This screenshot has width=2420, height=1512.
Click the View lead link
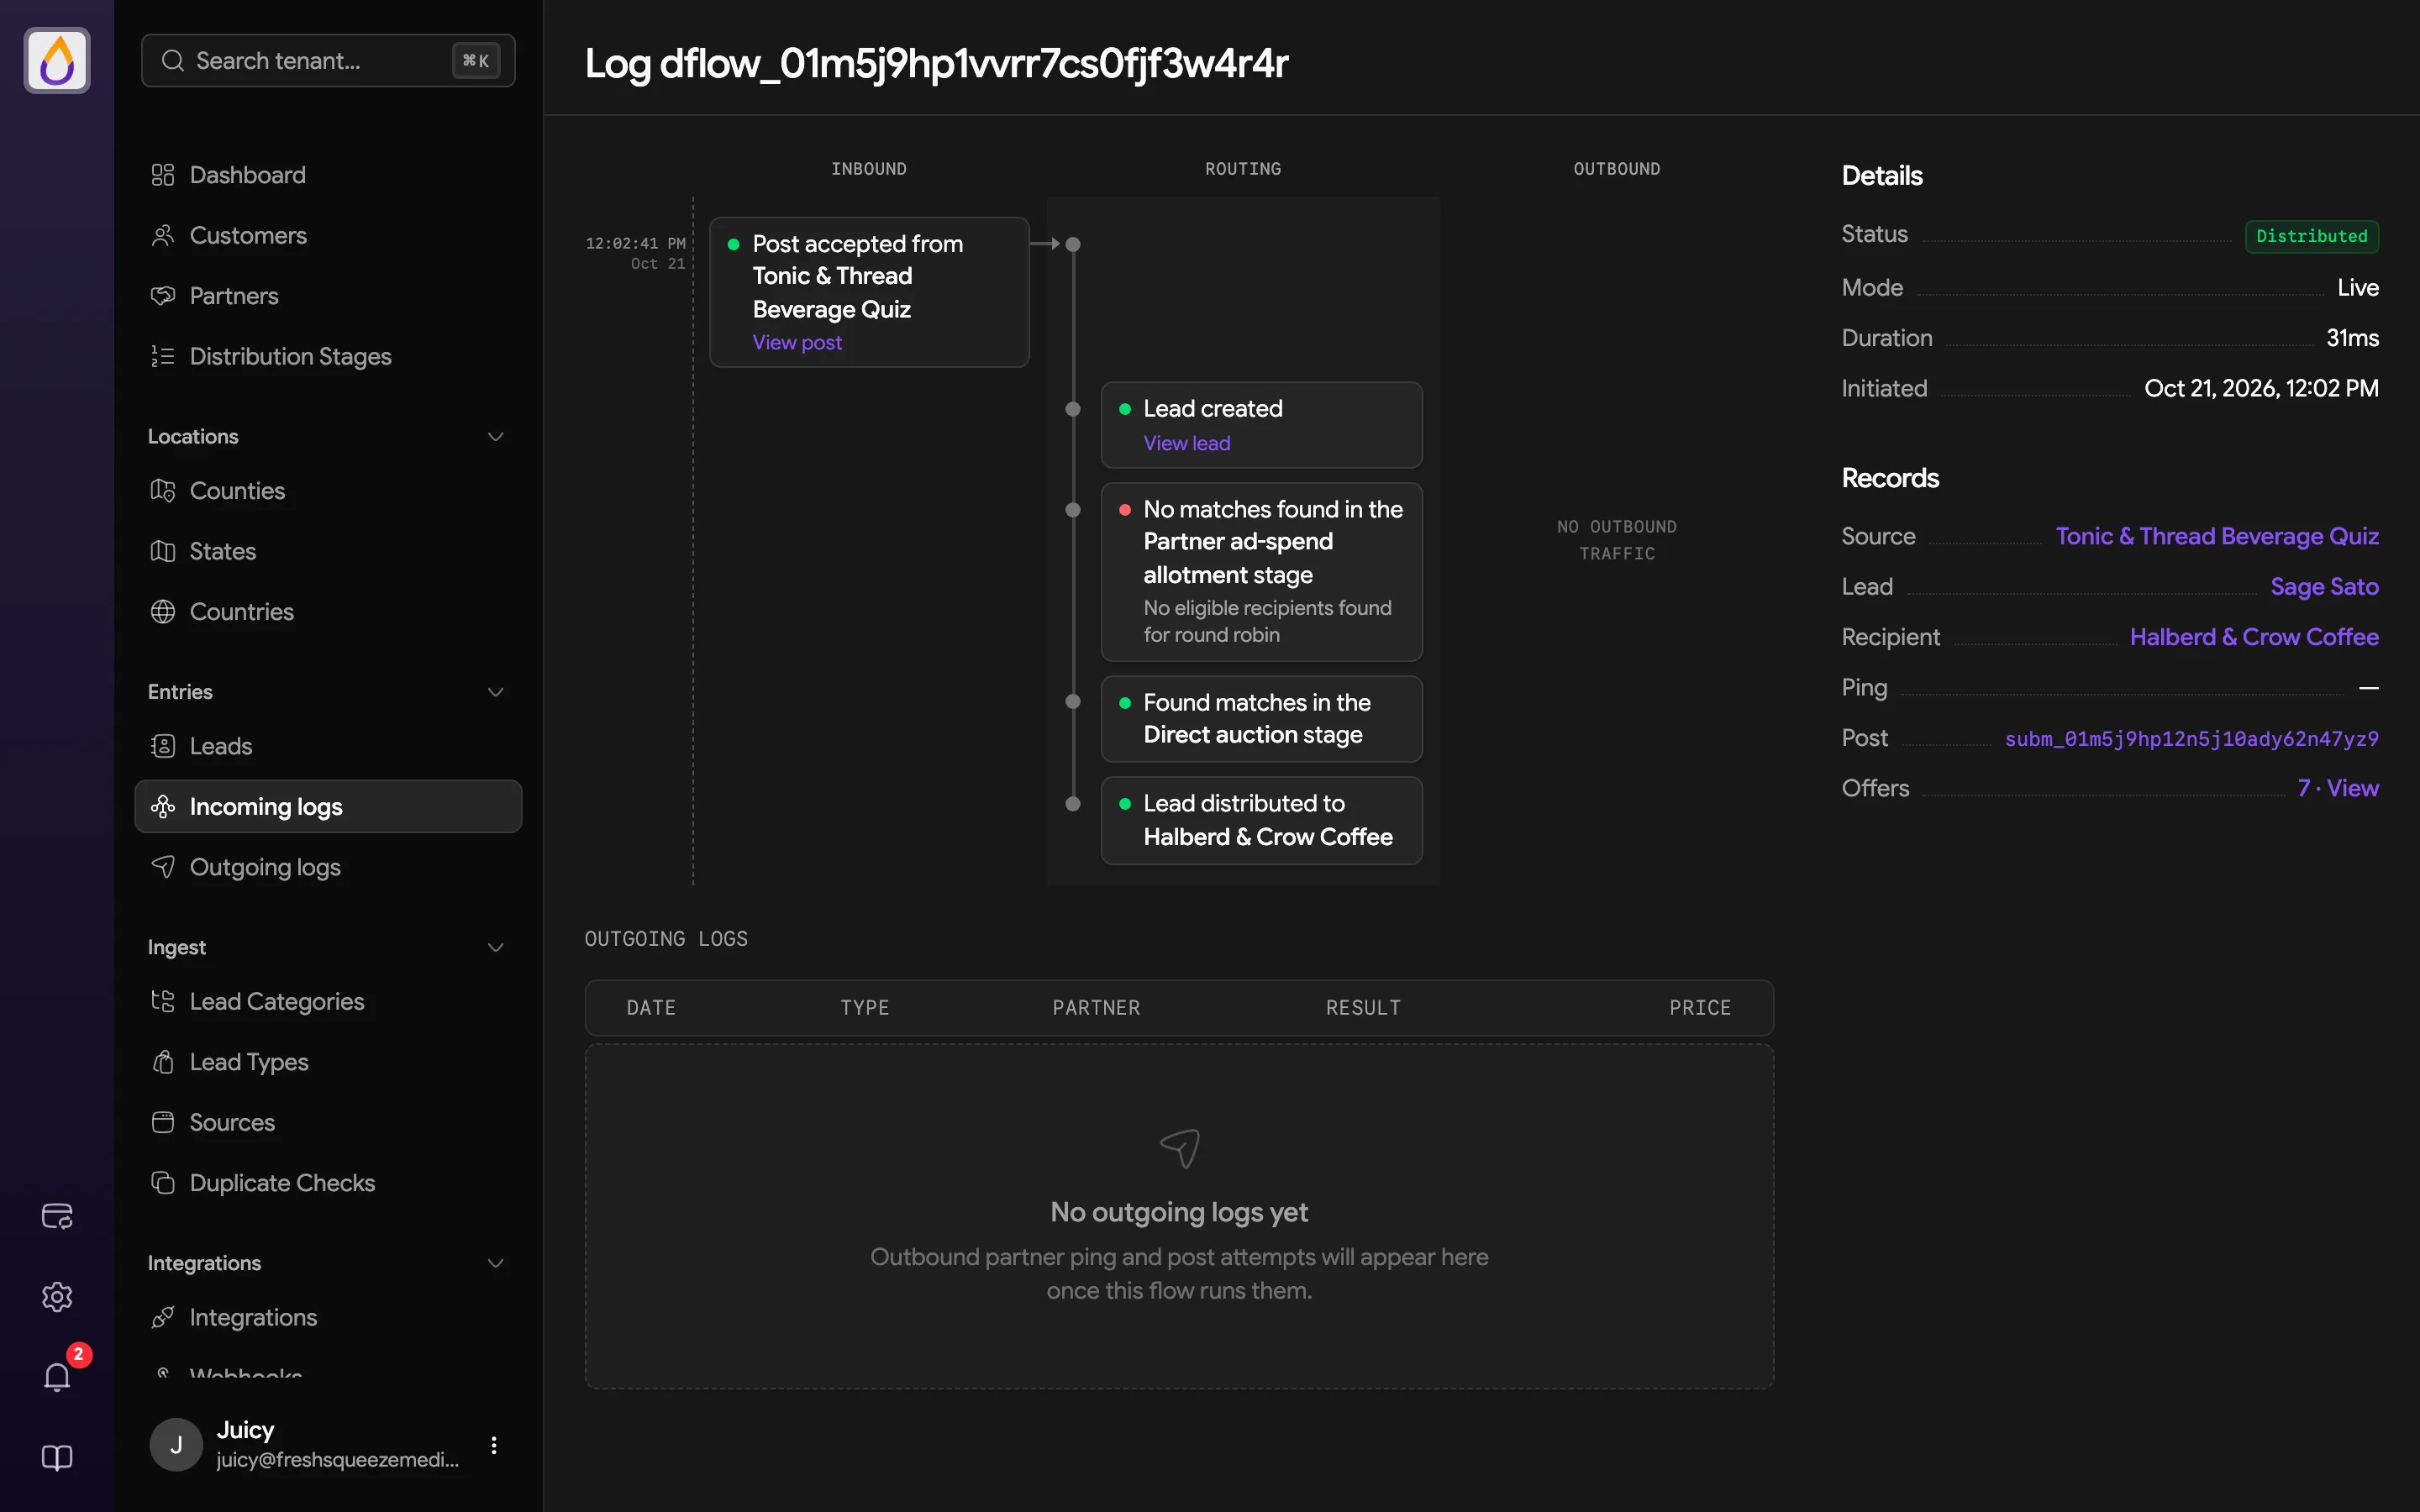pos(1187,444)
